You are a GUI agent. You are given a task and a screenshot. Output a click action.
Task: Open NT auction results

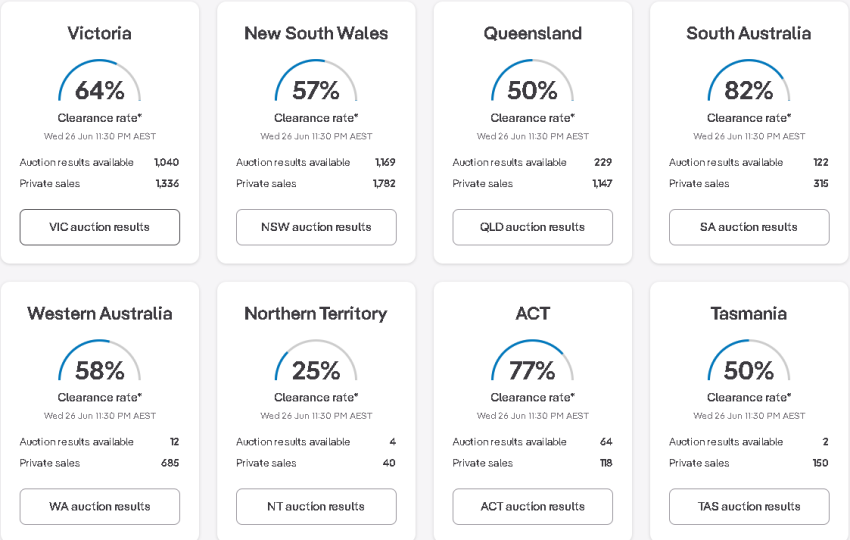coord(316,506)
